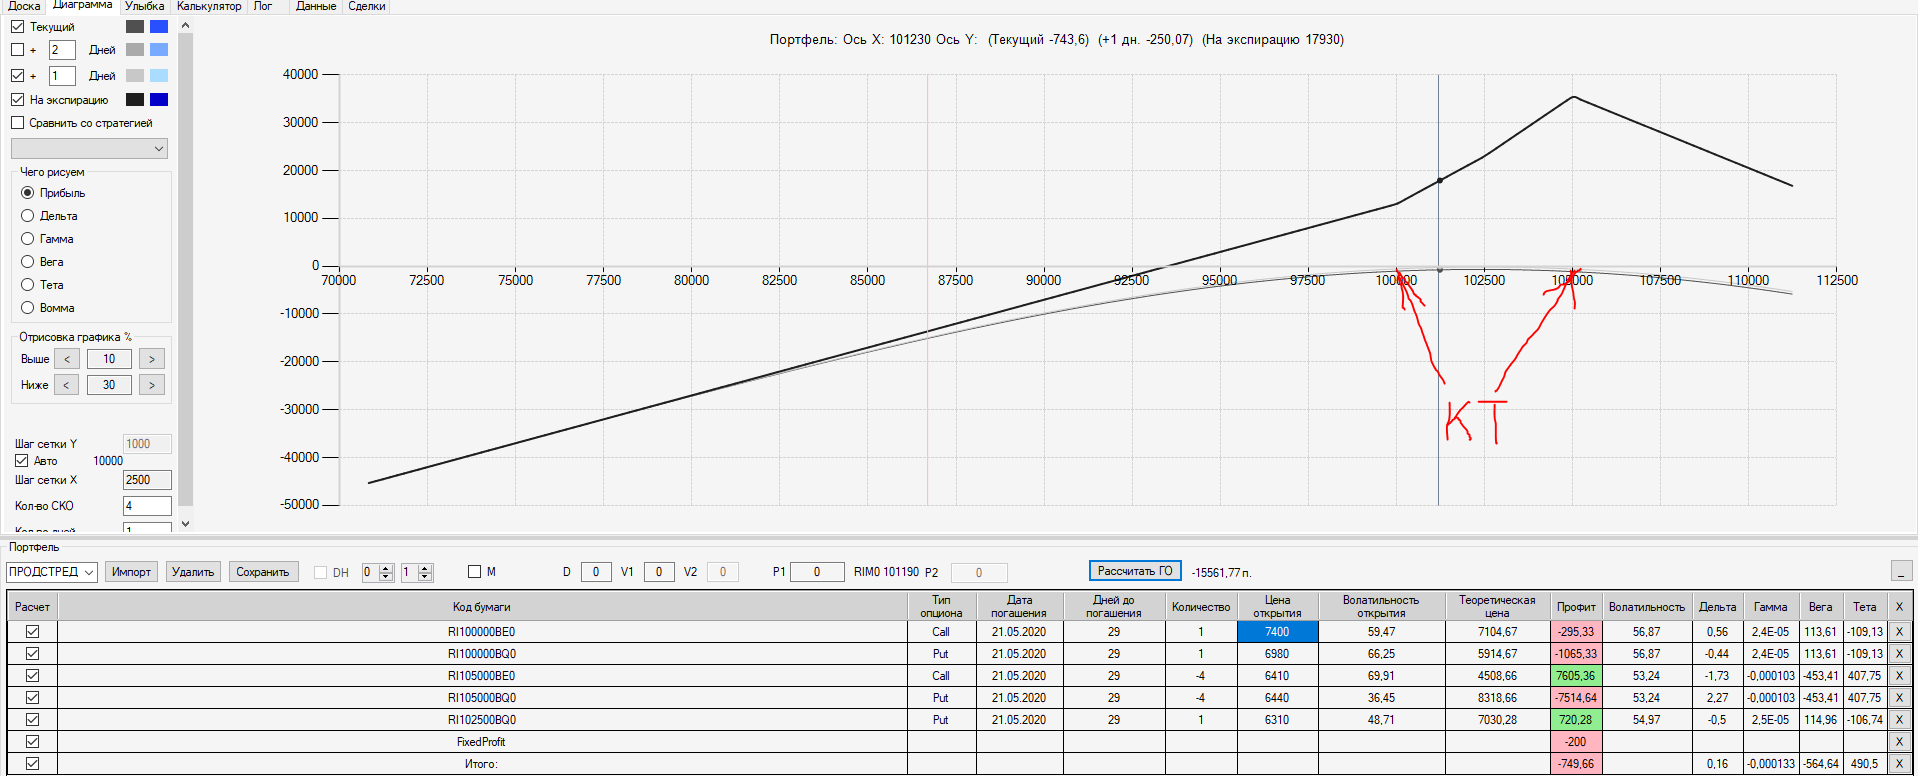Remove the RI105000BE0 Call row via X
Screen dimensions: 1918x776
tap(1899, 676)
